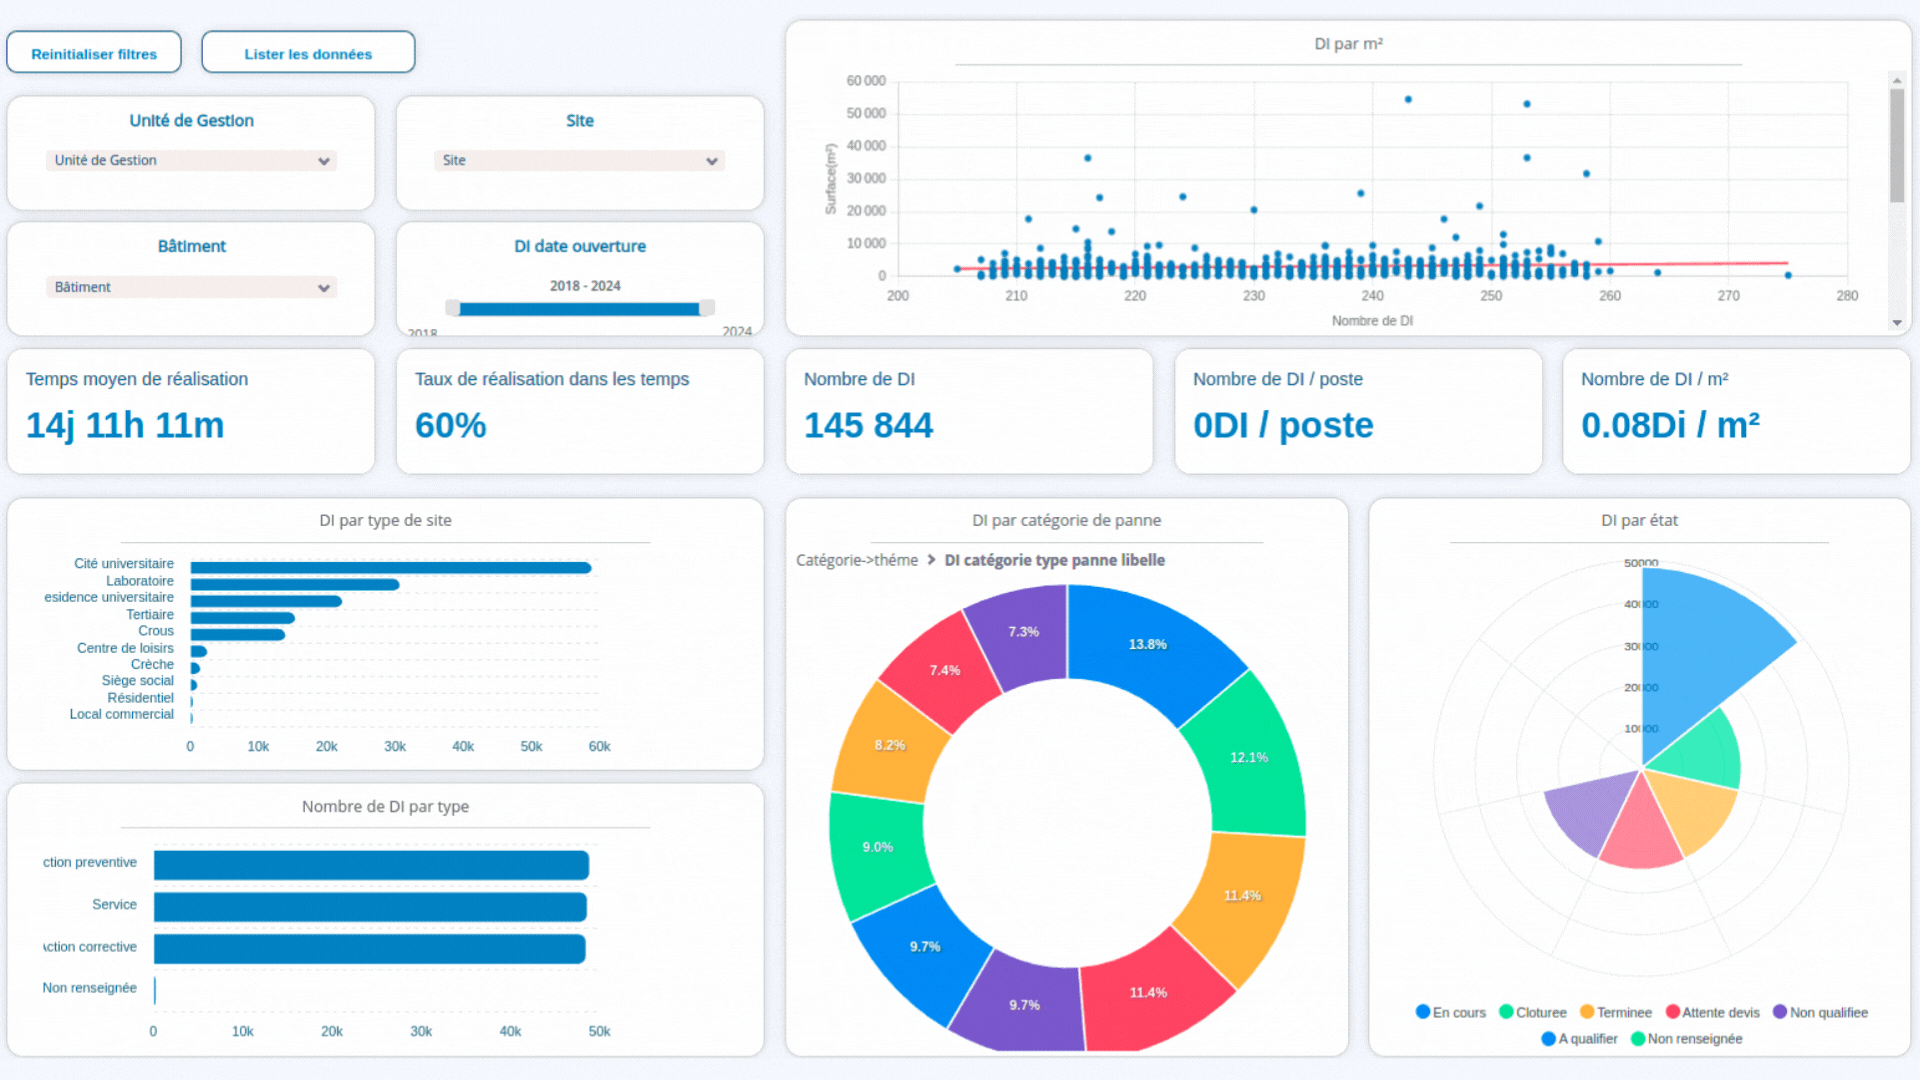Toggle the Cloturee legend item
1920x1080 pixels.
click(1532, 1012)
